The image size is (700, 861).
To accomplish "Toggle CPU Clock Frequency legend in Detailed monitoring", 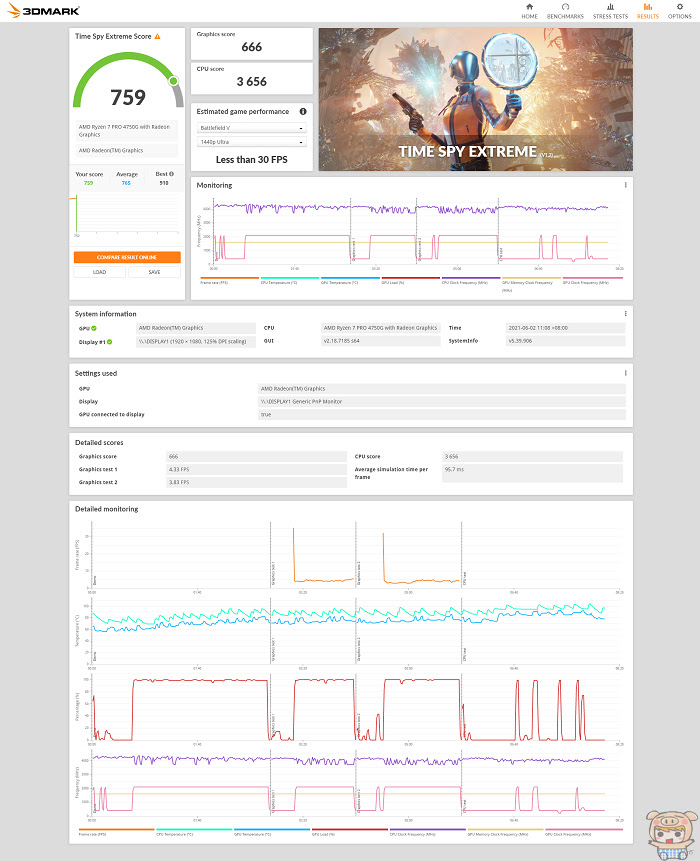I will (x=427, y=832).
